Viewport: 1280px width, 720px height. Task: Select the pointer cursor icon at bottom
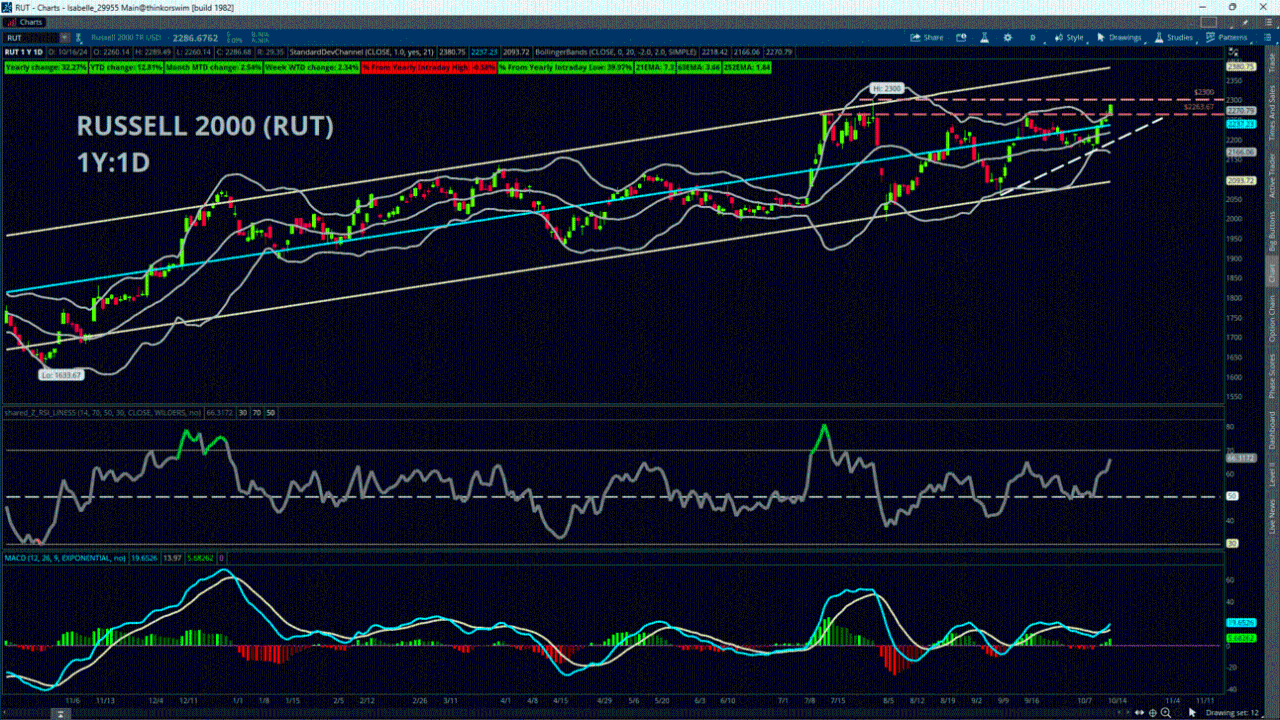pos(1192,712)
